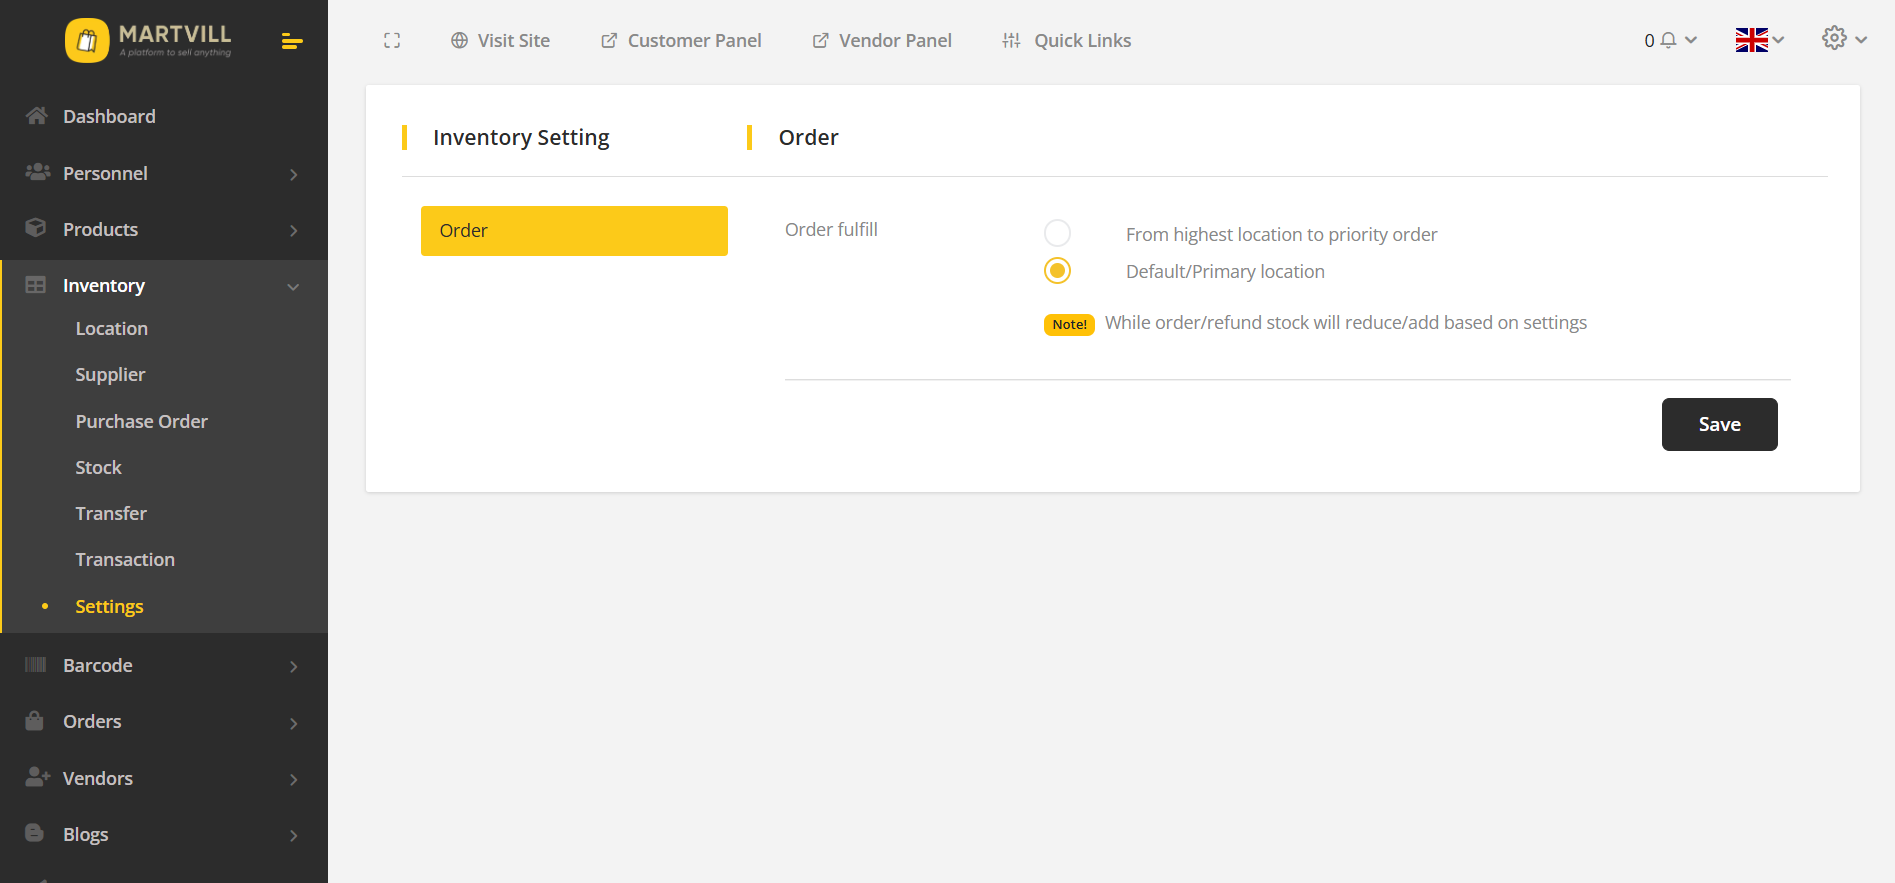Viewport: 1895px width, 883px height.
Task: Collapse the Inventory menu section
Action: [x=293, y=287]
